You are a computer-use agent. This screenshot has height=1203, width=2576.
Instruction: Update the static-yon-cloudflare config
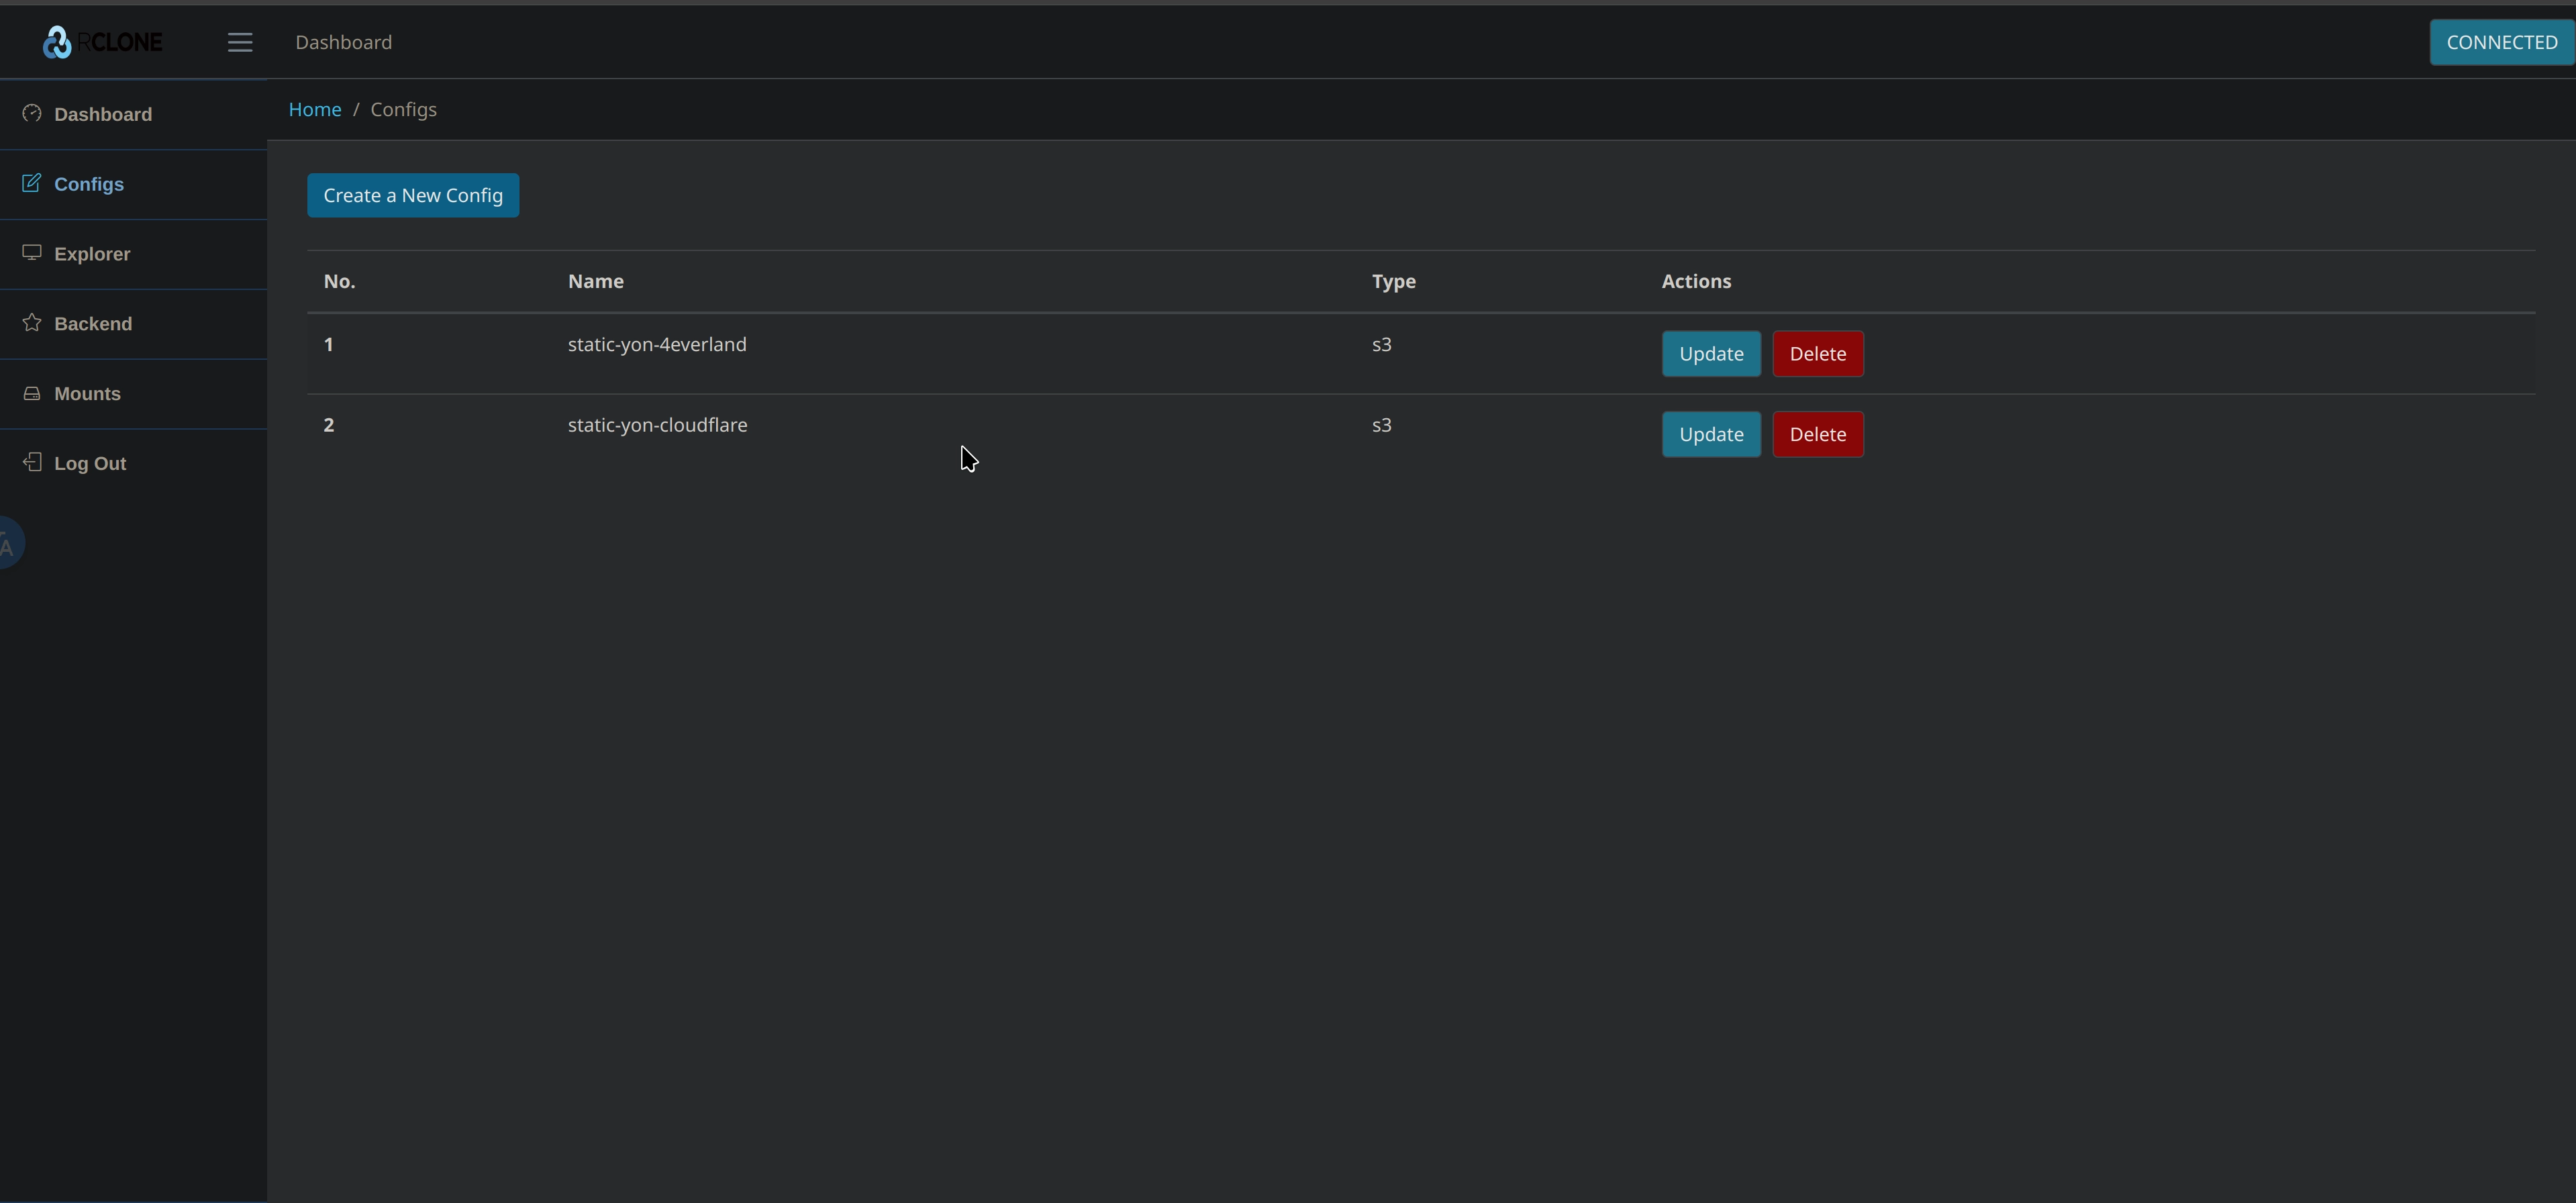coord(1711,435)
